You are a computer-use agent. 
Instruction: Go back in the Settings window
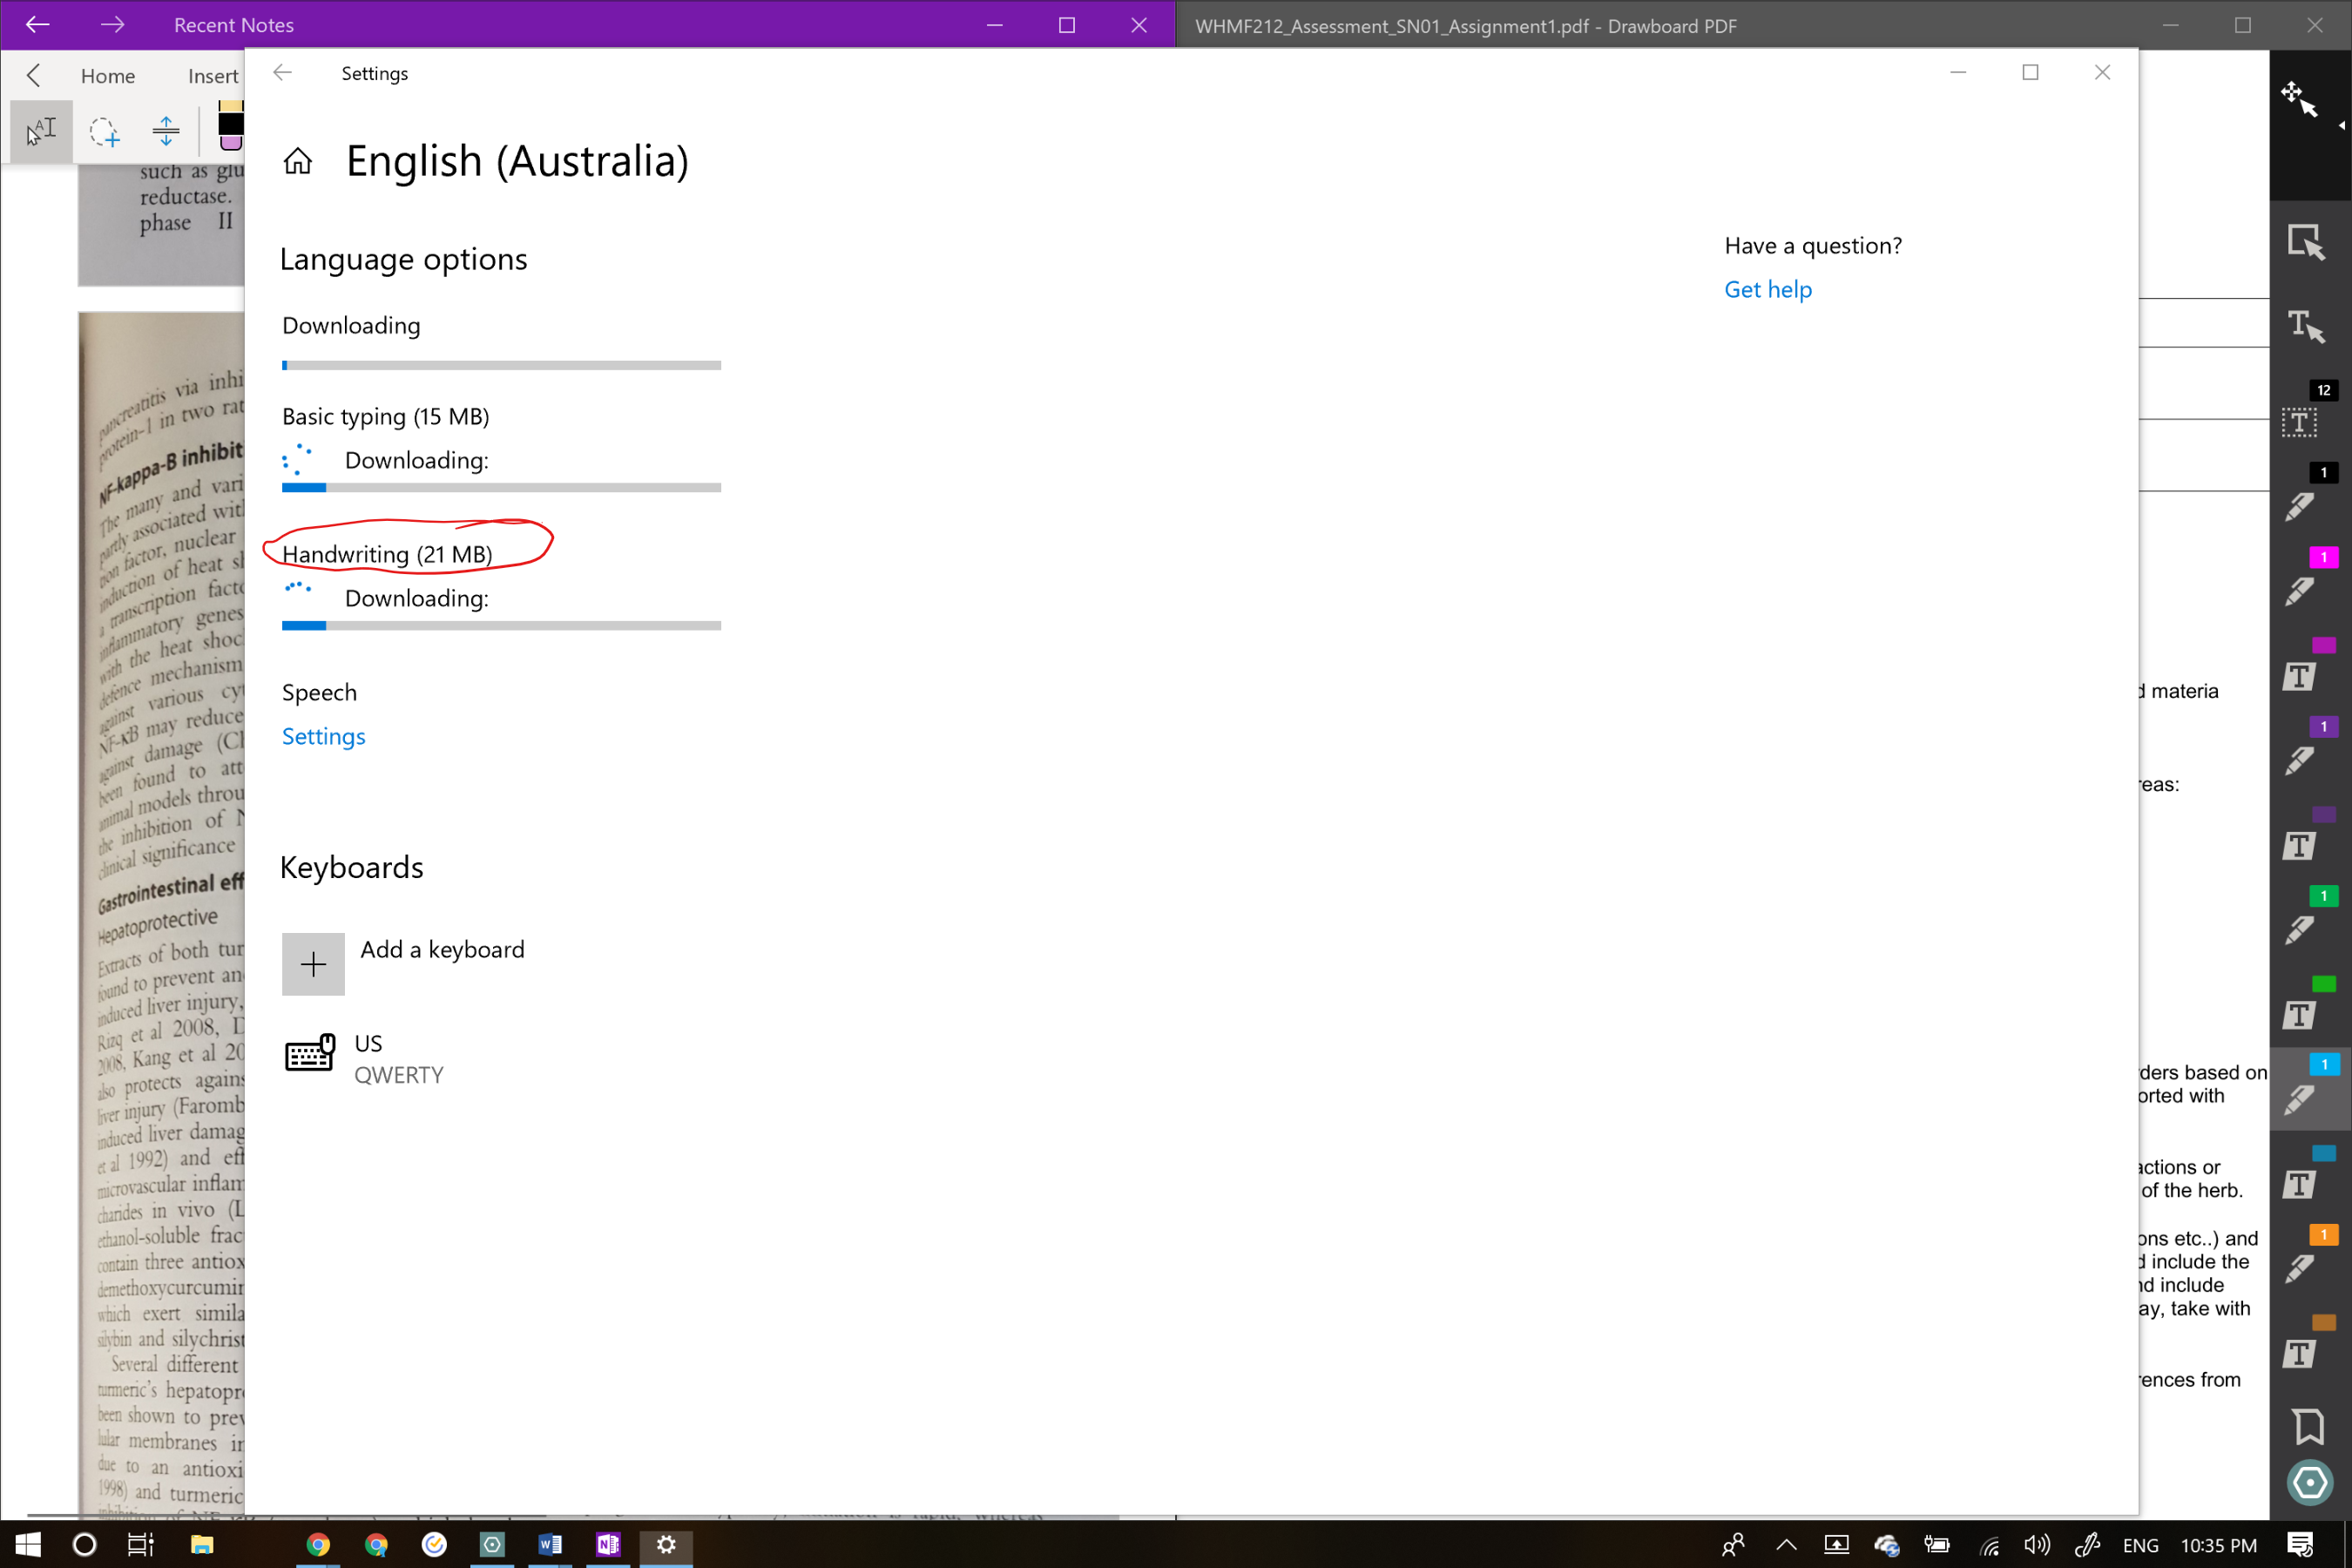pos(283,73)
